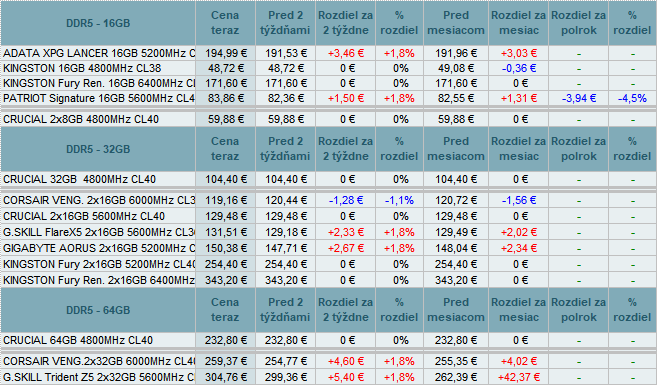Click the +42,37 € monthly difference value
Viewport: 657px width, 385px height.
coord(519,377)
